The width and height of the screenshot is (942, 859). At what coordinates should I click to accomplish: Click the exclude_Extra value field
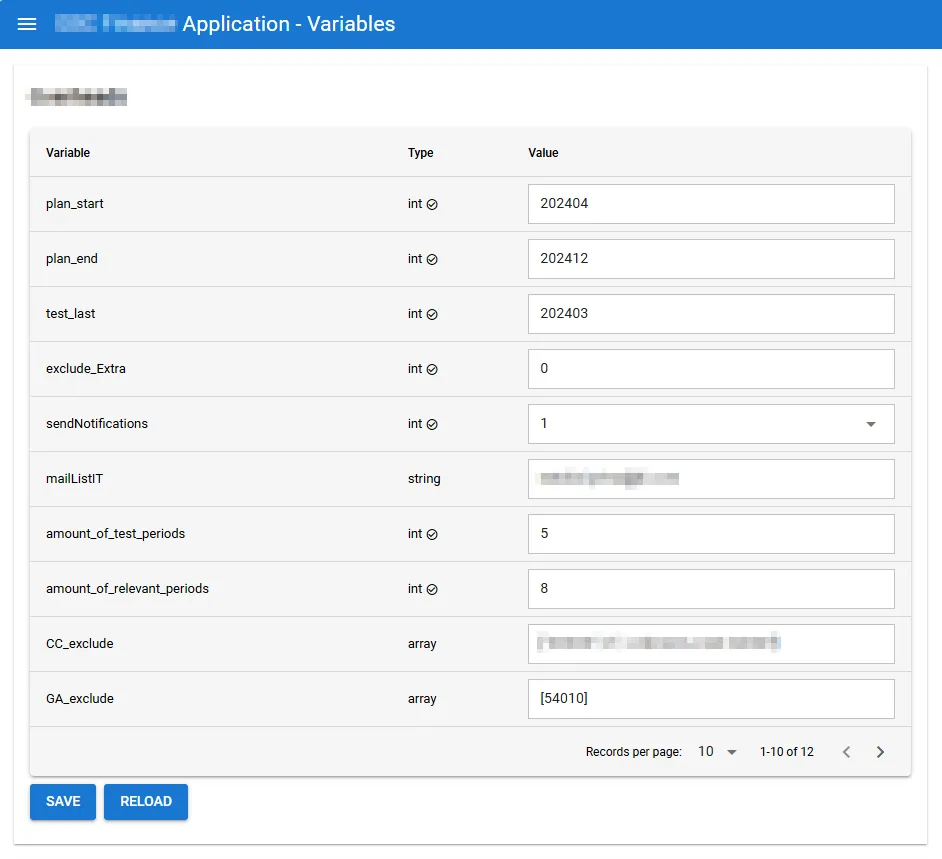[x=710, y=369]
